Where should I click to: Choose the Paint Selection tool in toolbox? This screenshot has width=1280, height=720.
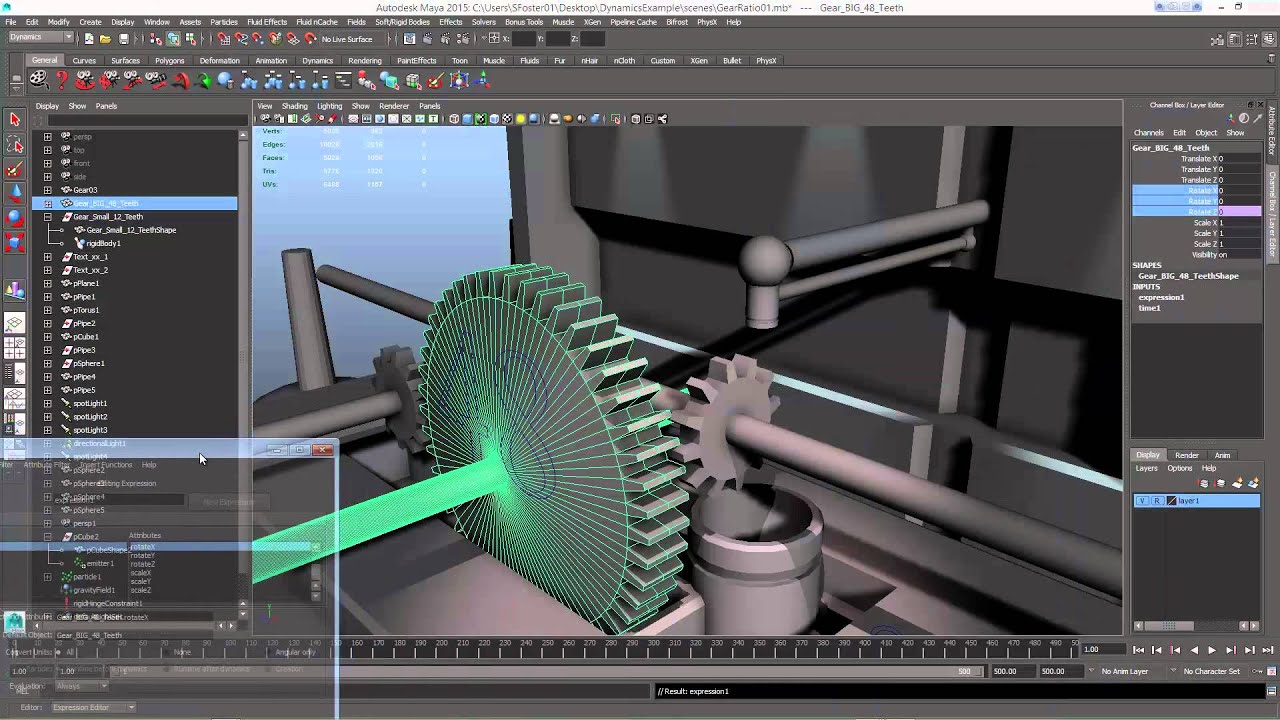point(14,170)
